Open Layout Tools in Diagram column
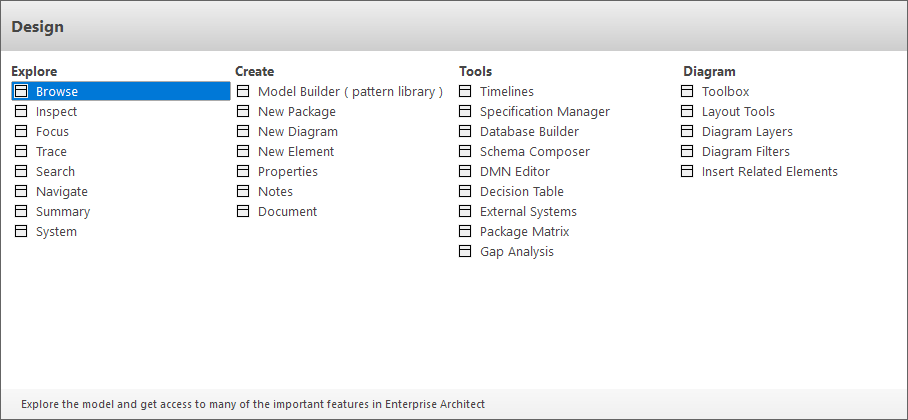Screen dimensions: 908x420 (738, 111)
